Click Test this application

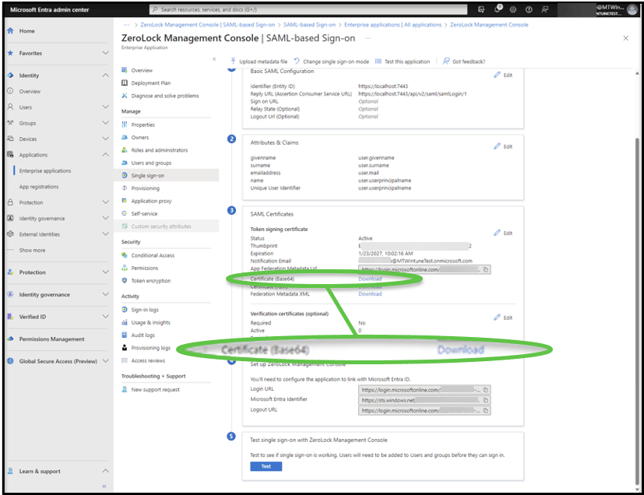[x=402, y=62]
